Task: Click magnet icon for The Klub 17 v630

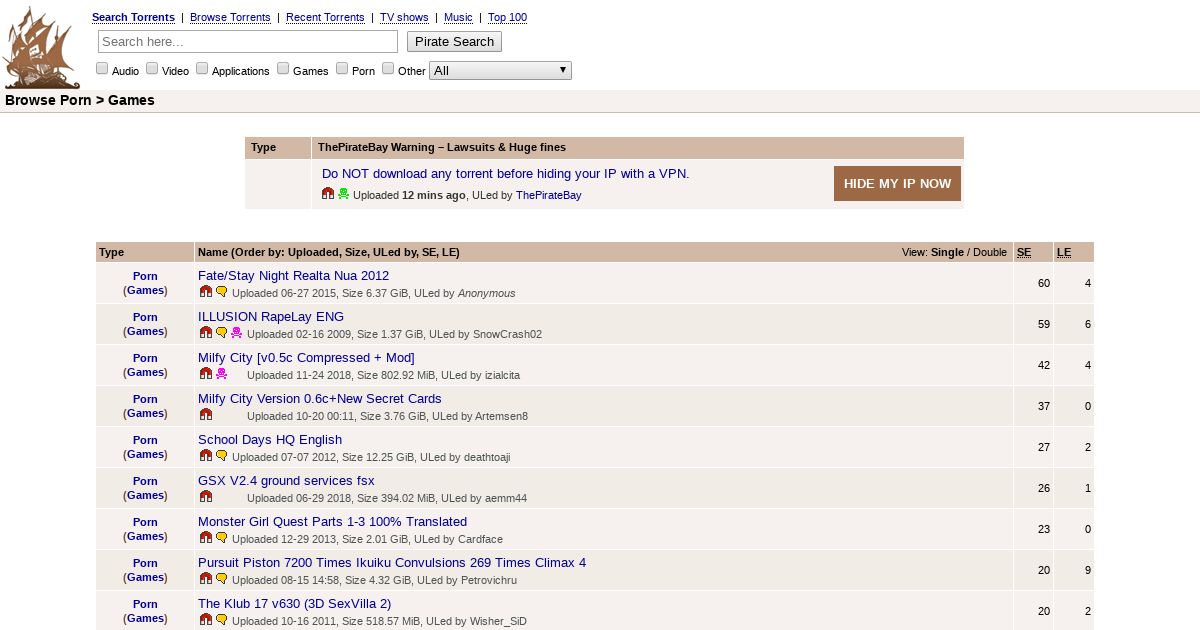Action: tap(206, 619)
